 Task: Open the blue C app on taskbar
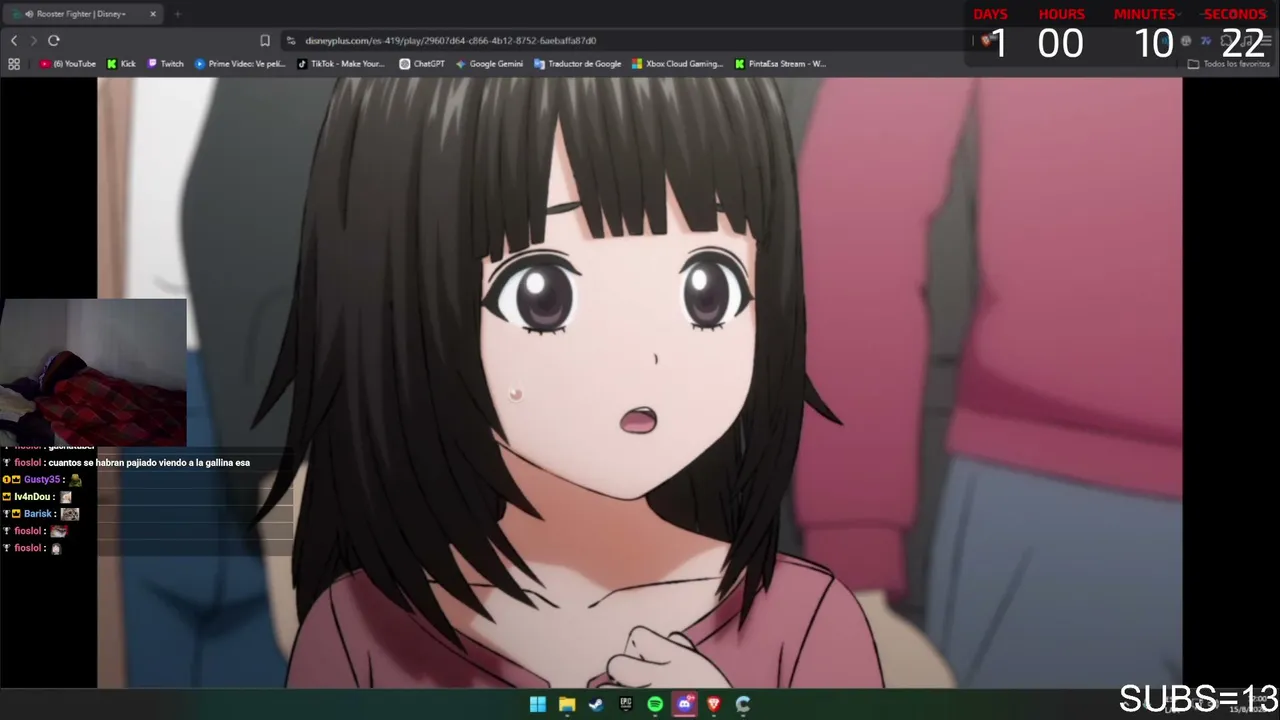[743, 704]
